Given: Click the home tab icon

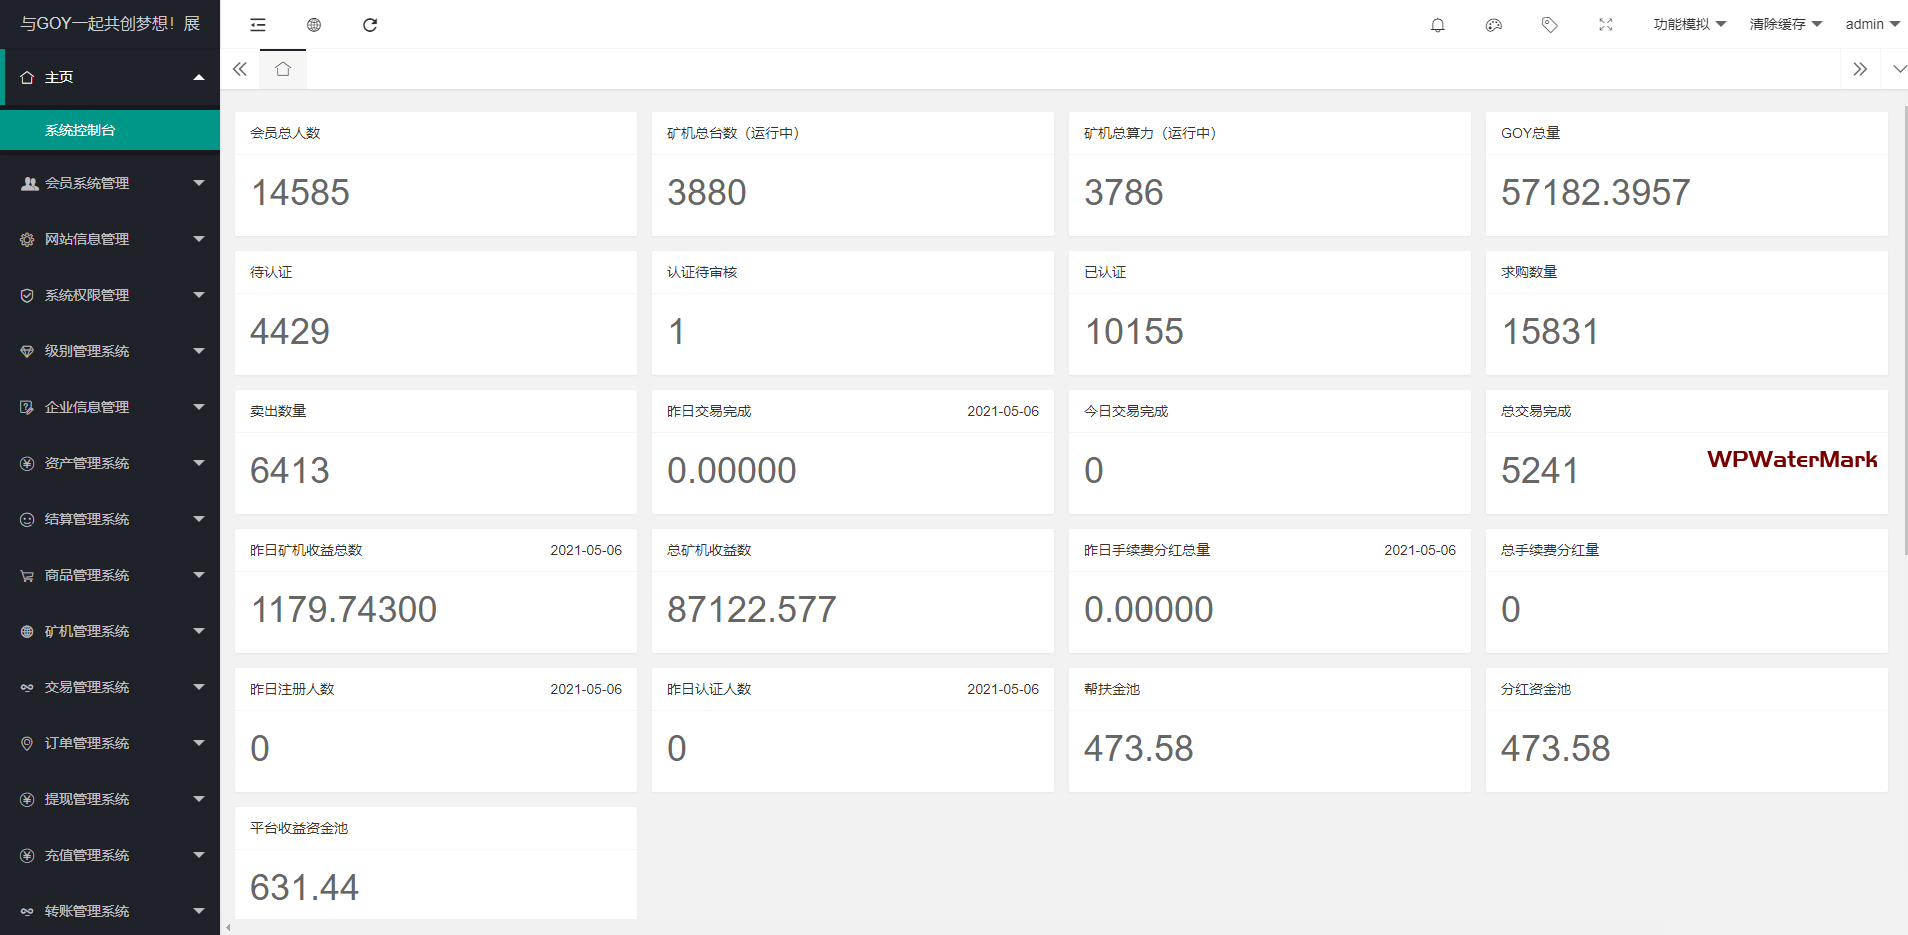Looking at the screenshot, I should (x=283, y=69).
